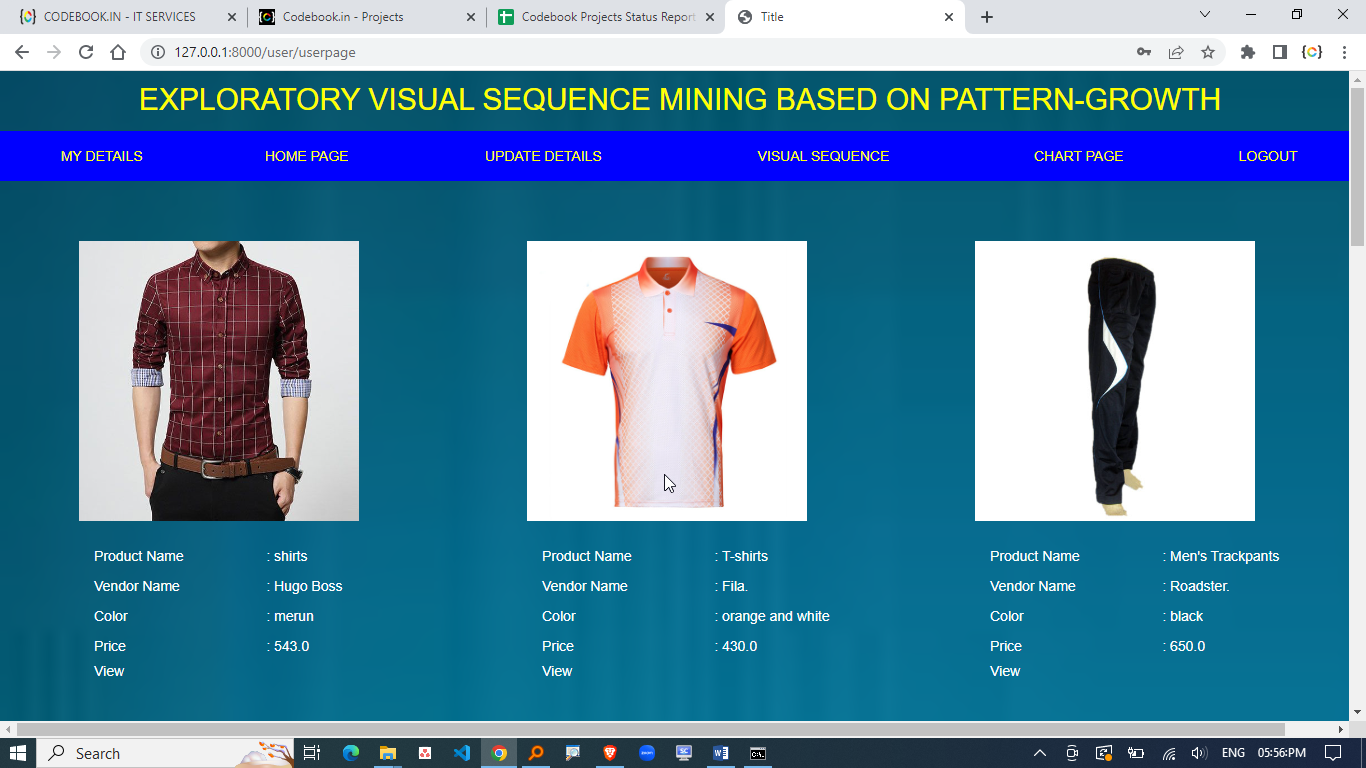Open a new browser tab

coord(987,17)
